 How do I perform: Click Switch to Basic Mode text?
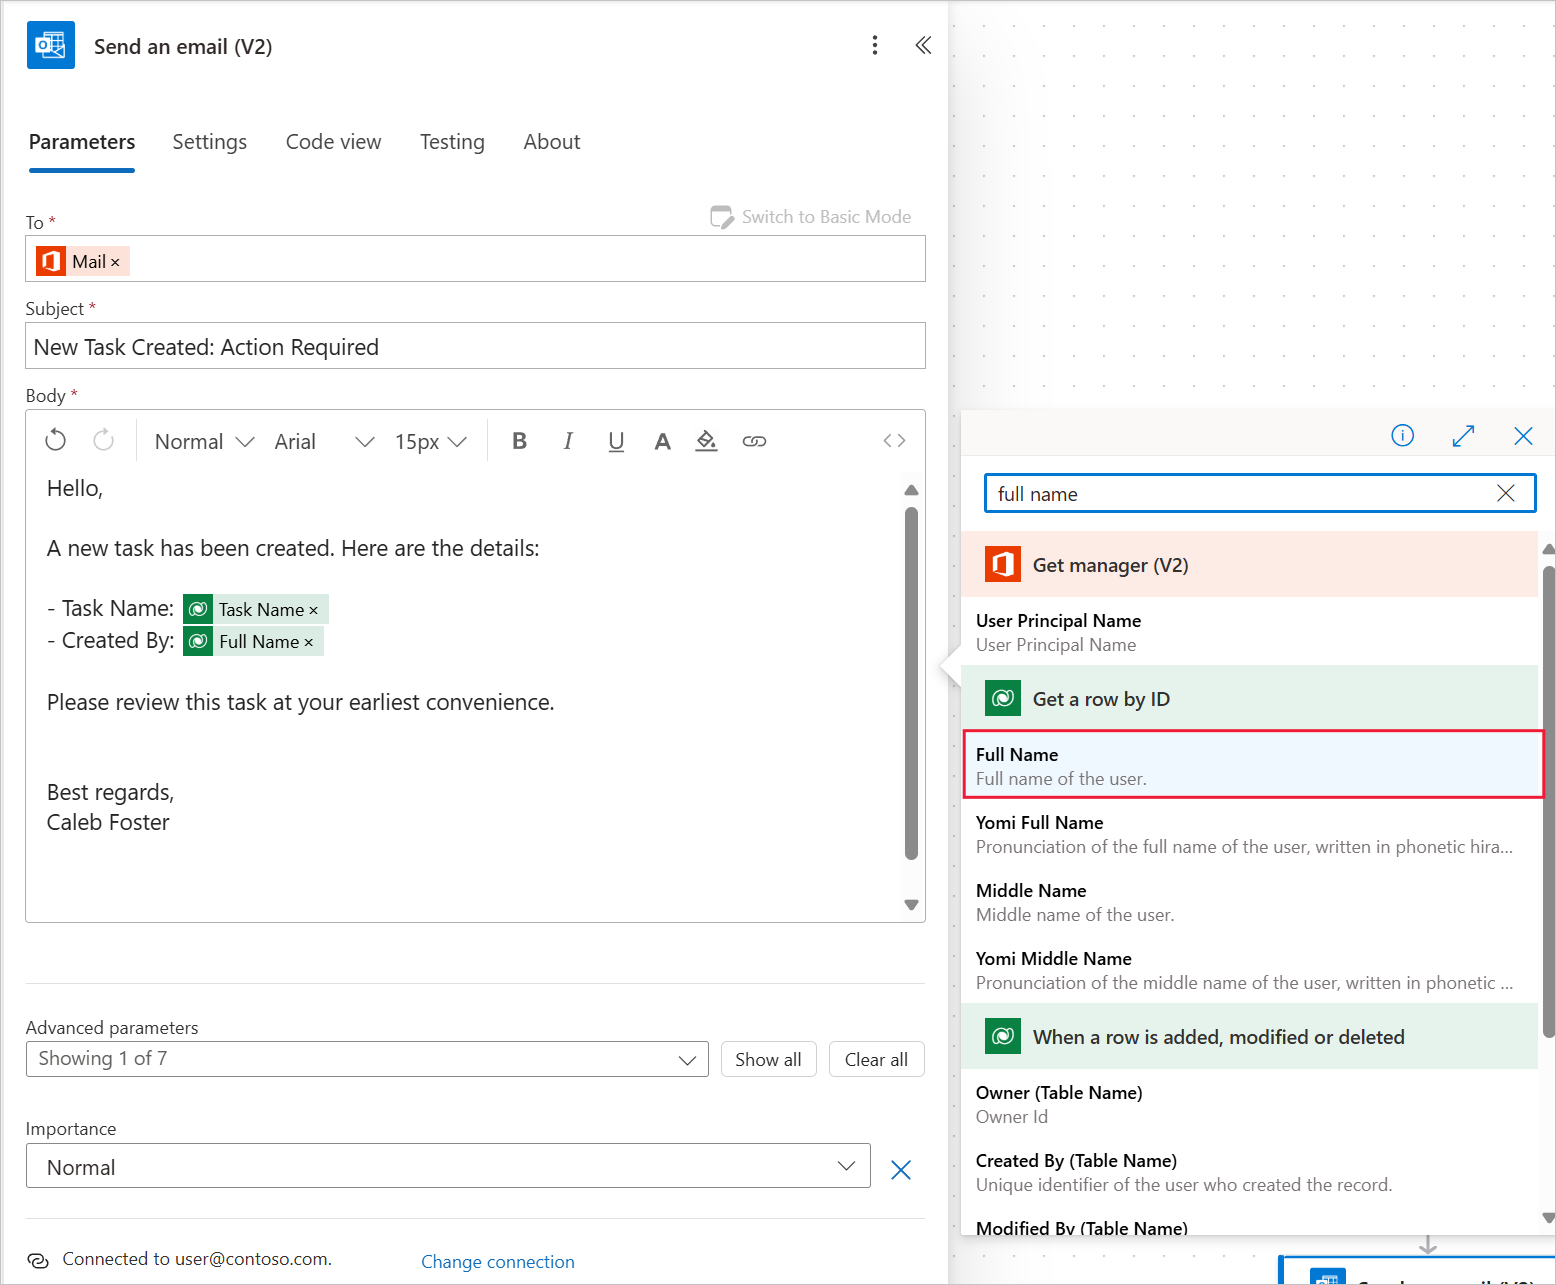click(826, 217)
